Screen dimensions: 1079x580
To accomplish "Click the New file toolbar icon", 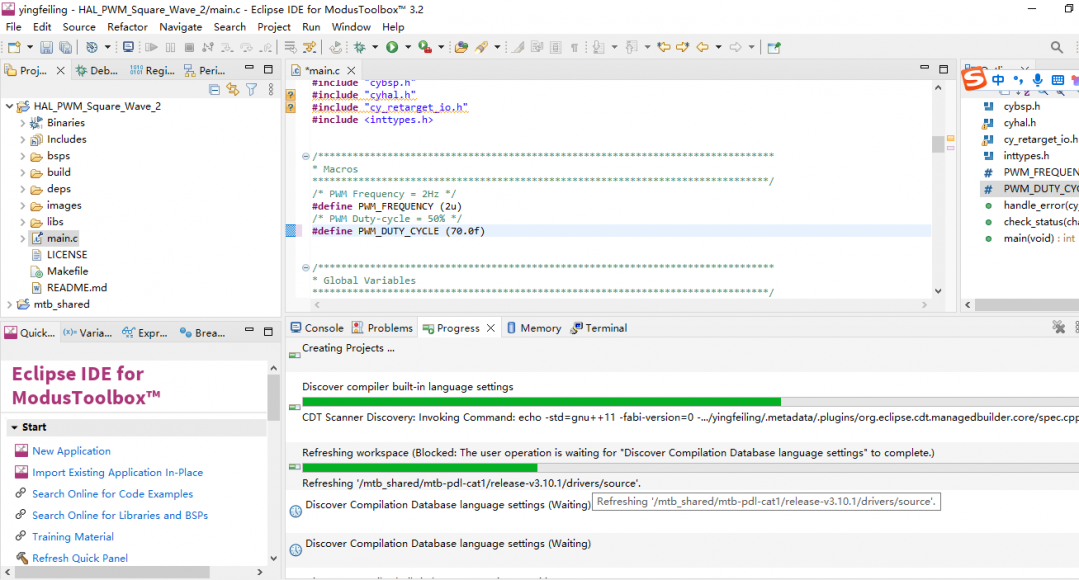I will [14, 47].
